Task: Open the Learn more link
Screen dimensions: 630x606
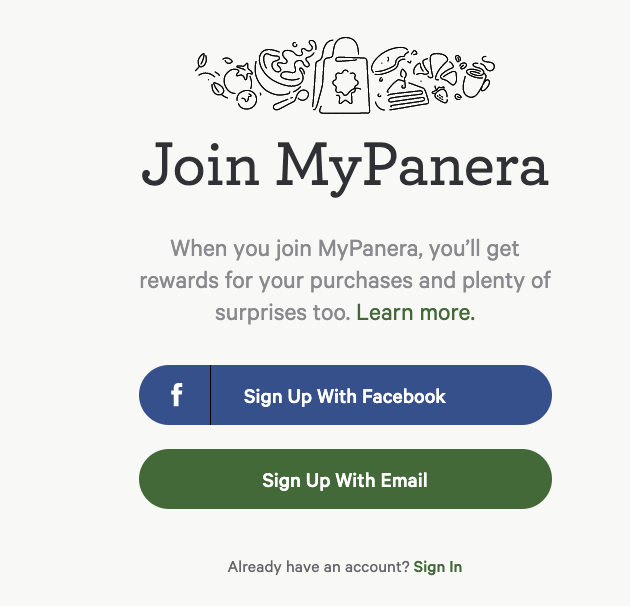Action: [415, 313]
